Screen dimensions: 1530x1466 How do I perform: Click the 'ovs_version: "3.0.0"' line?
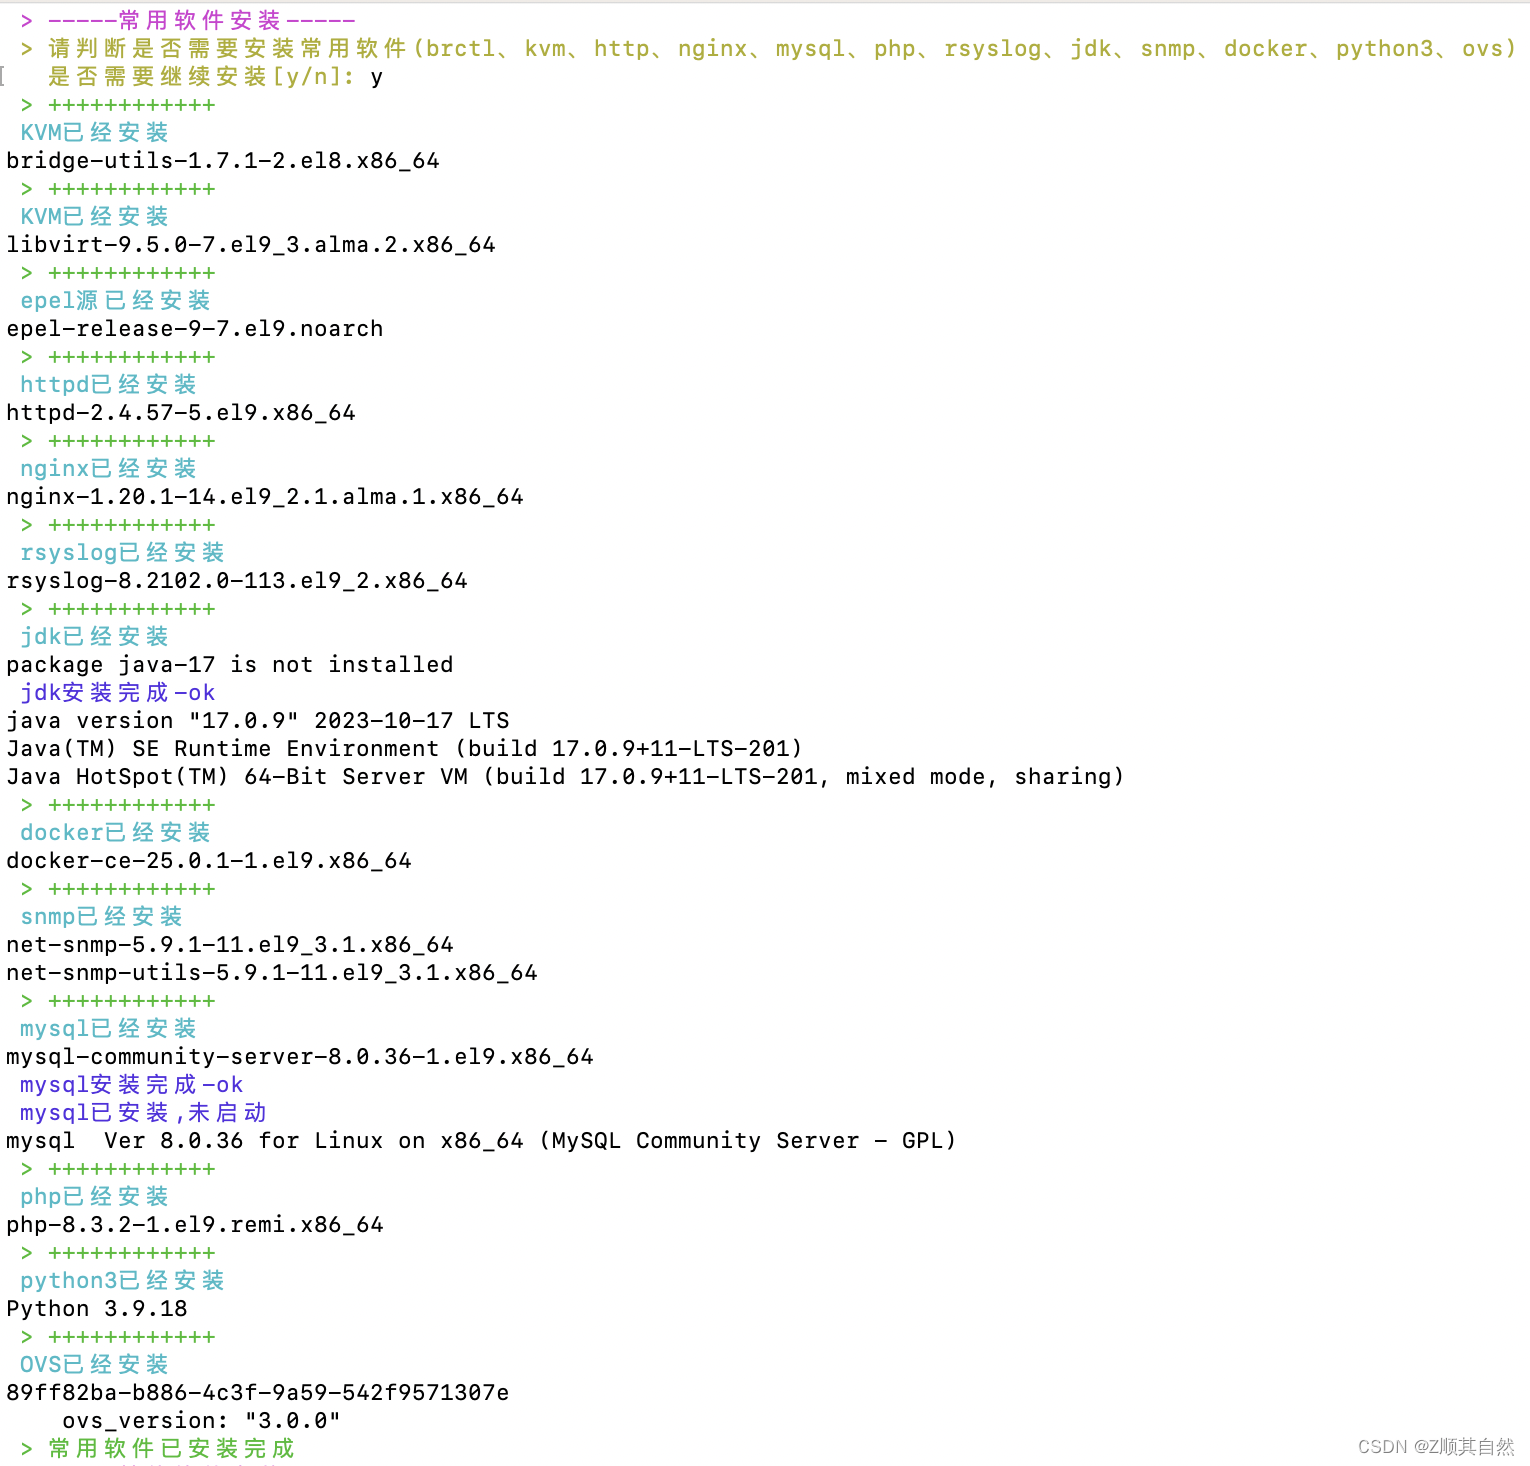(x=201, y=1421)
